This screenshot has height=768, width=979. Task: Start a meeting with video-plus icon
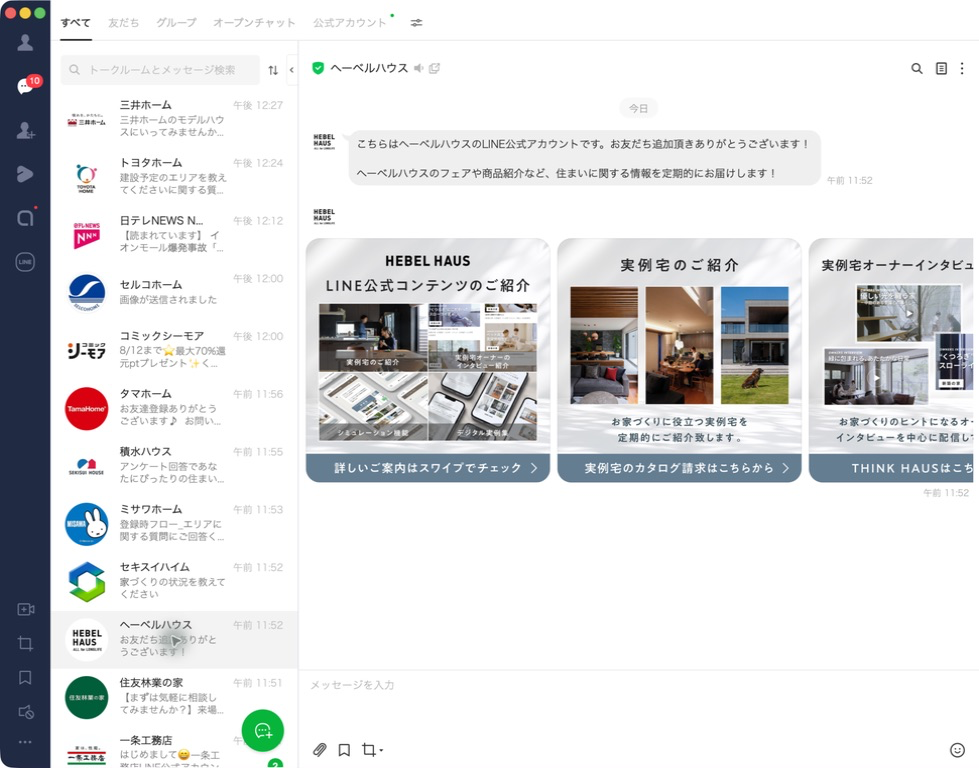pos(26,609)
